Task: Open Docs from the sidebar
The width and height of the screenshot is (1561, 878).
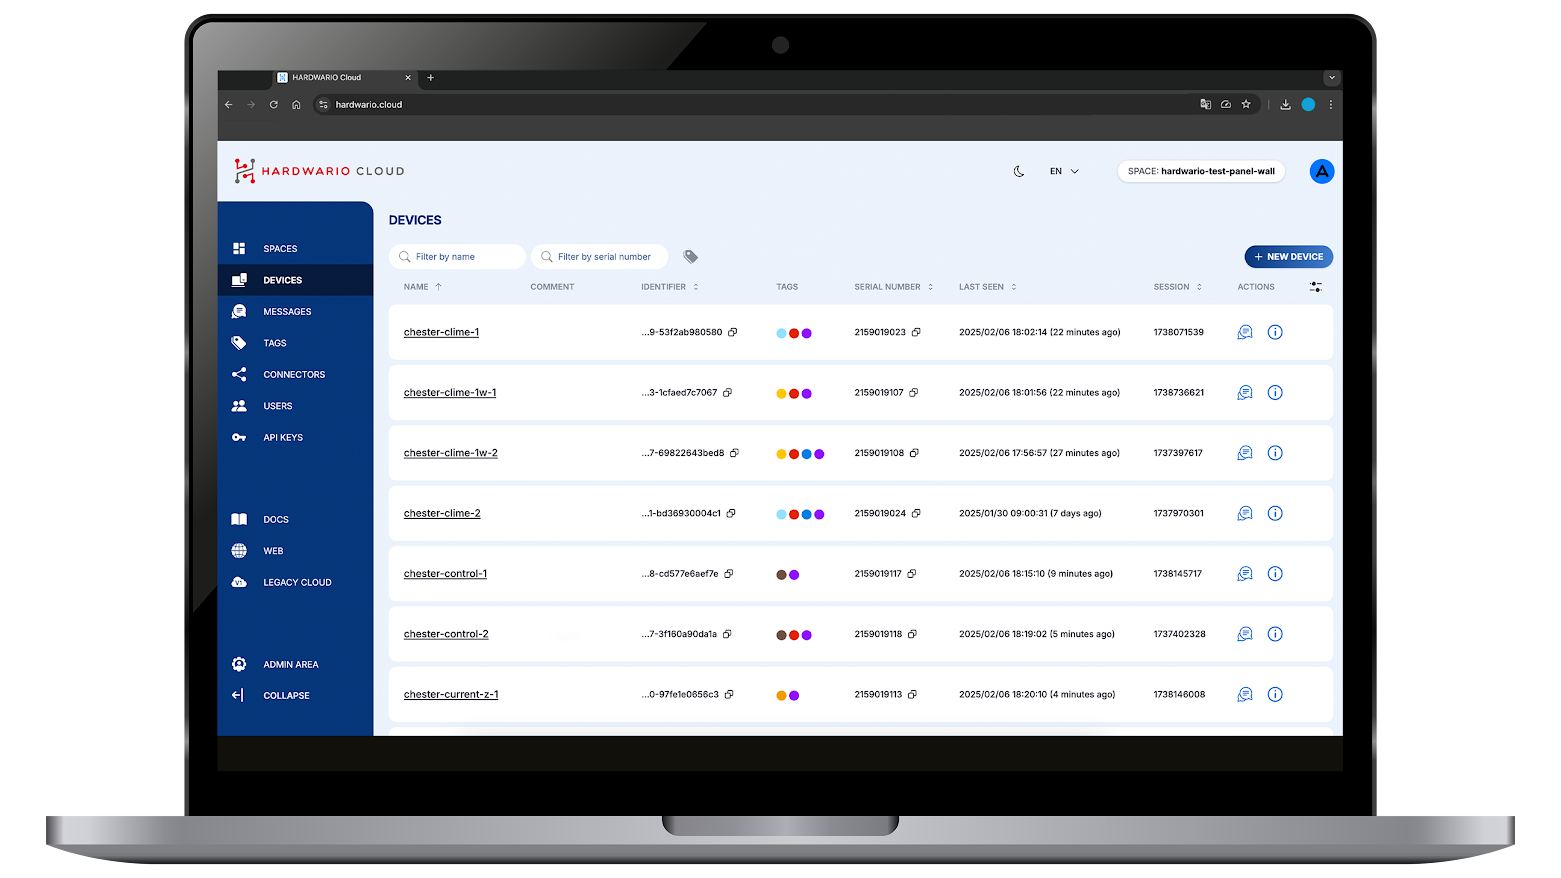Action: [x=295, y=519]
